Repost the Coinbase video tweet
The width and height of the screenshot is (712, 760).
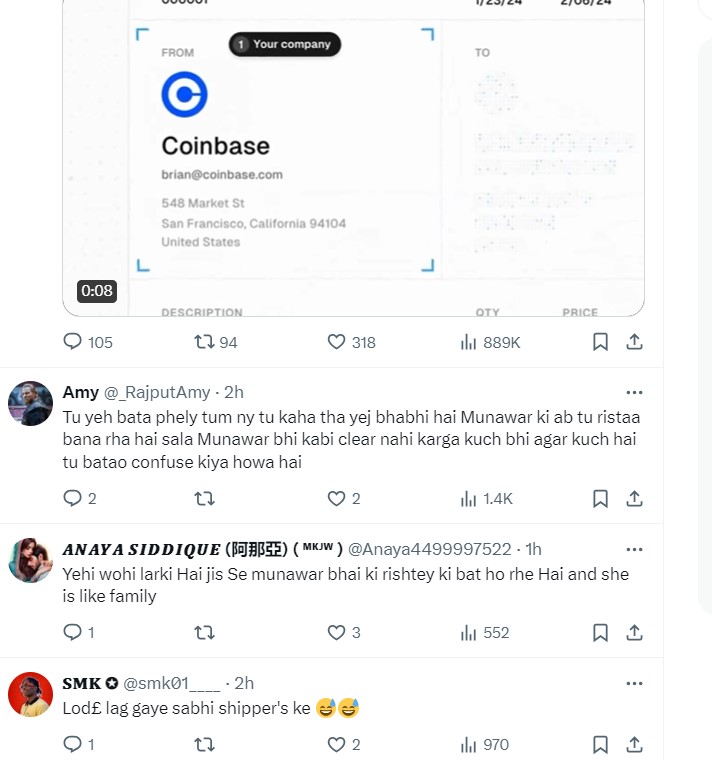click(x=204, y=342)
